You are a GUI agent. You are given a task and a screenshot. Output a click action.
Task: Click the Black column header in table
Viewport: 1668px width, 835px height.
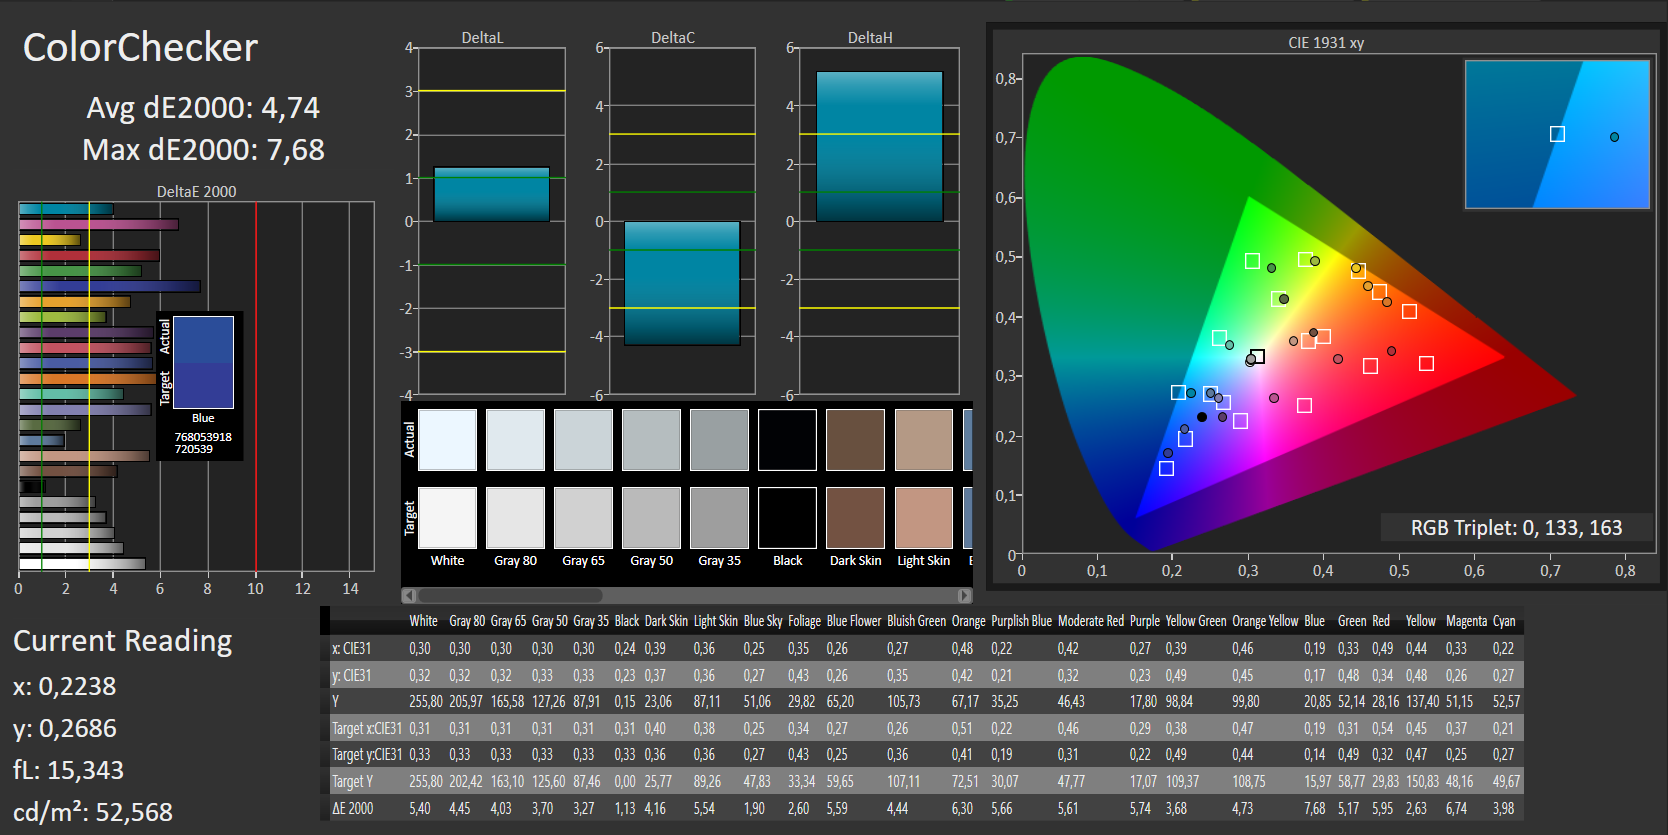point(626,621)
